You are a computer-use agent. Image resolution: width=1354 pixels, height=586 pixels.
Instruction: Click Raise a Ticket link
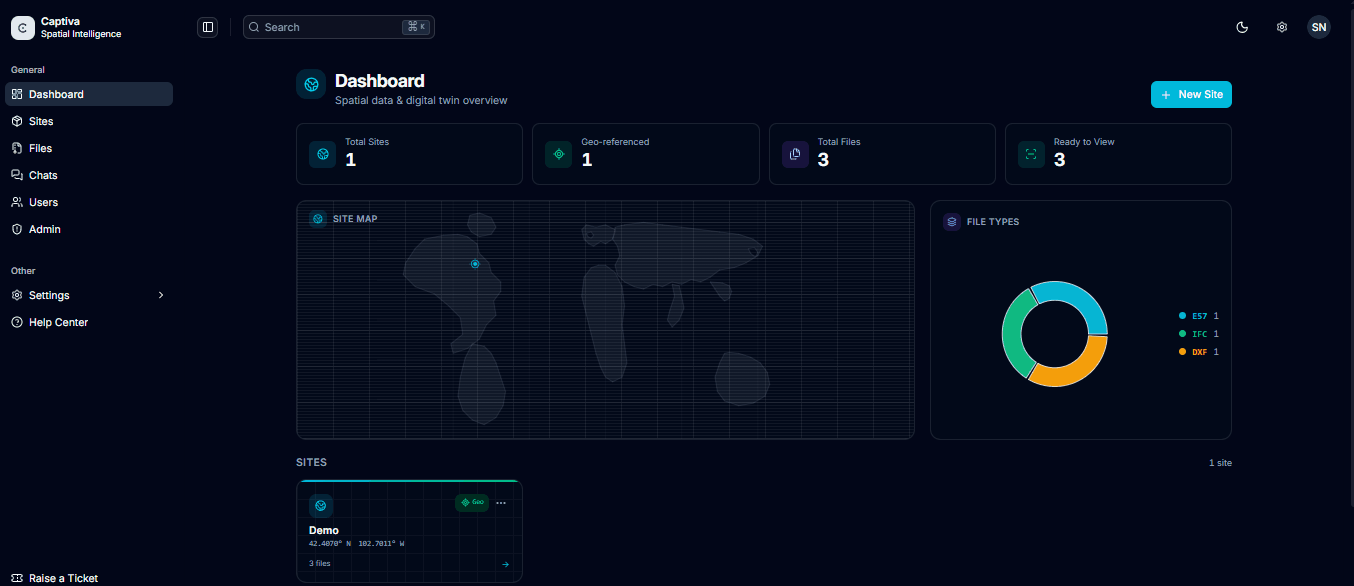point(63,578)
